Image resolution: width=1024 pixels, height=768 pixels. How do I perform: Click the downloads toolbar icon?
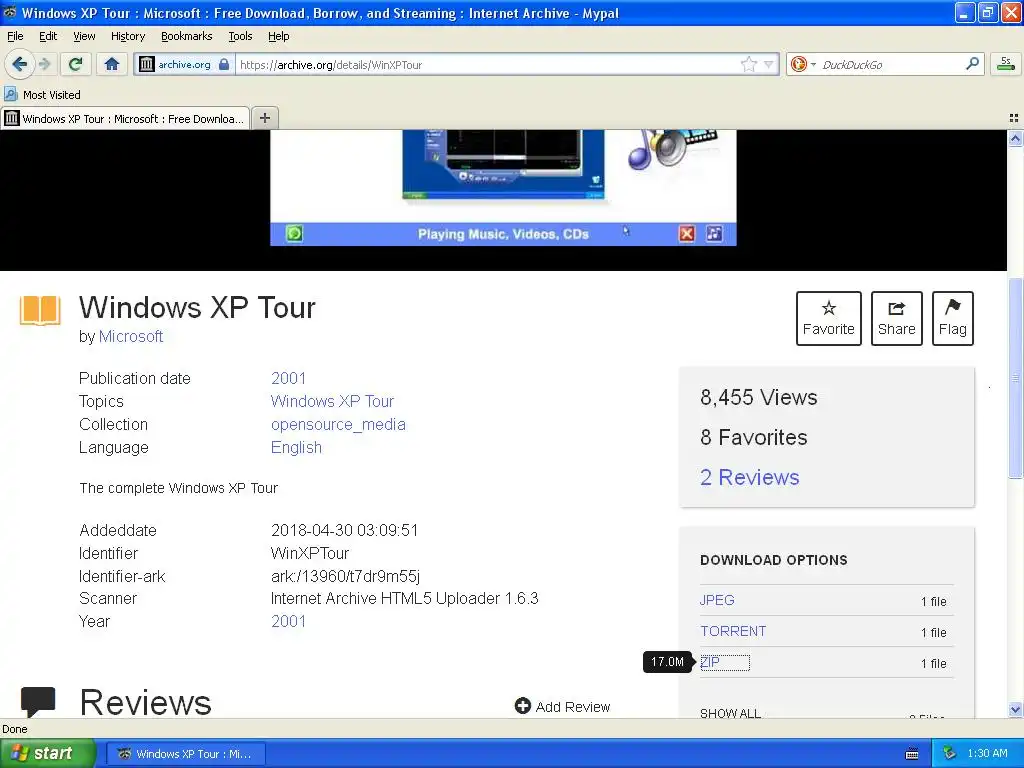(x=1006, y=64)
